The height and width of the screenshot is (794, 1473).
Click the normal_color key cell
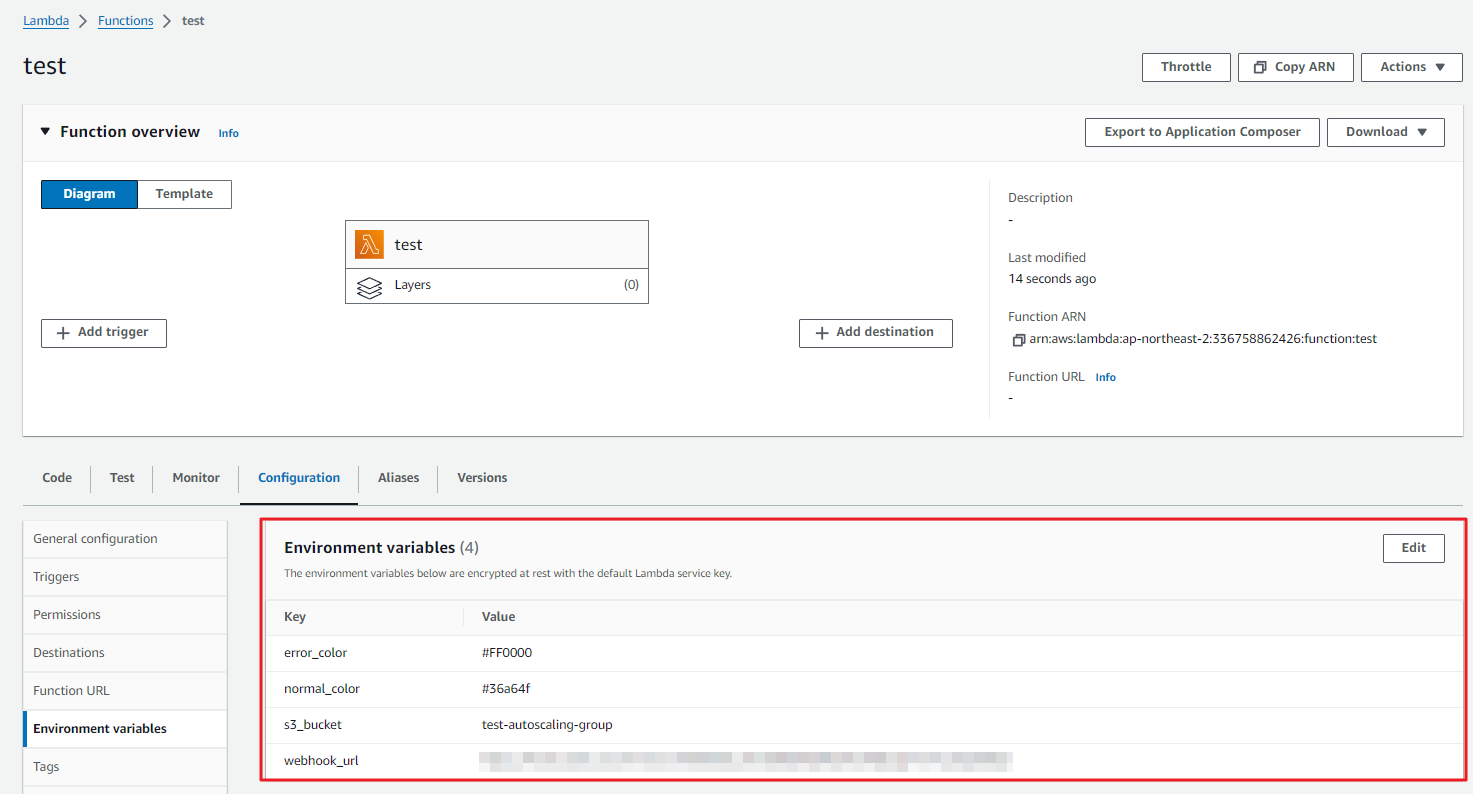coord(322,689)
